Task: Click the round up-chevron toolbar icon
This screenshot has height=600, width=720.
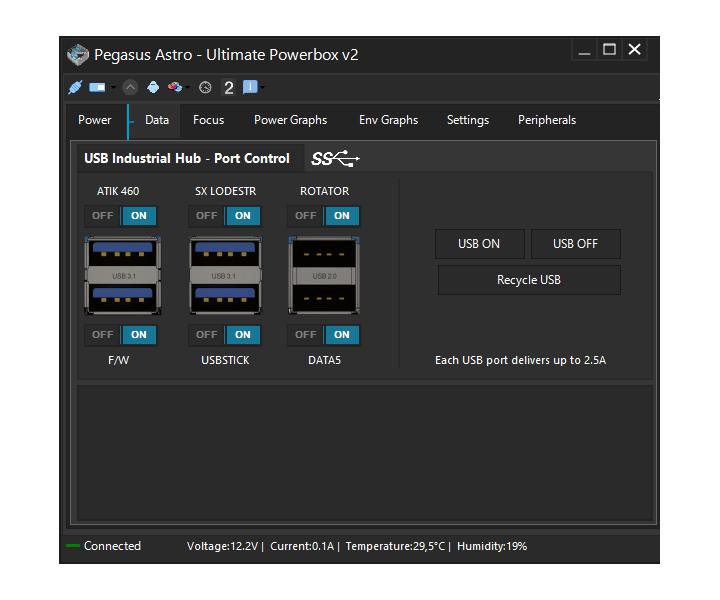Action: pyautogui.click(x=130, y=87)
